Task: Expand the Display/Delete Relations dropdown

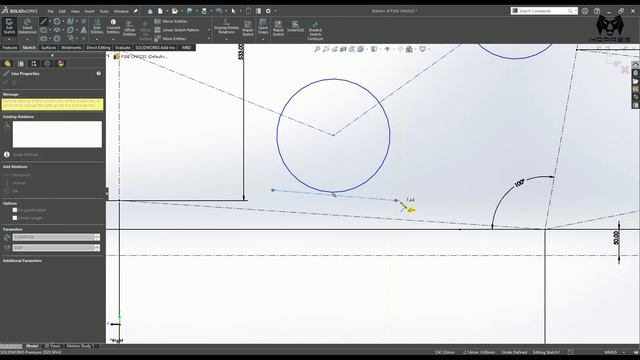Action: [x=226, y=39]
